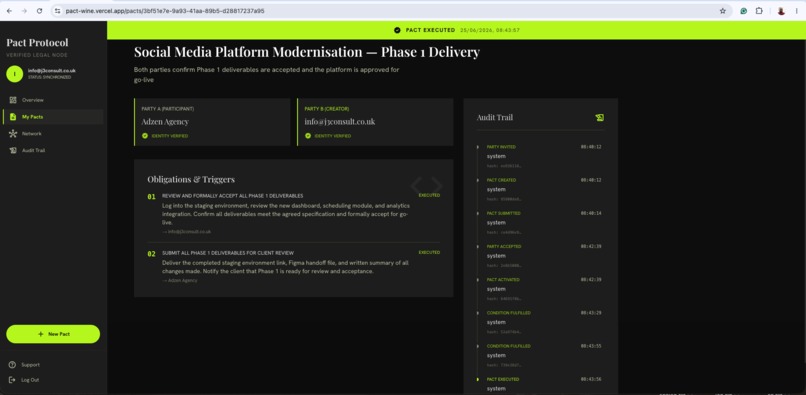Log out using the Log Out link
This screenshot has width=806, height=395.
(24, 380)
